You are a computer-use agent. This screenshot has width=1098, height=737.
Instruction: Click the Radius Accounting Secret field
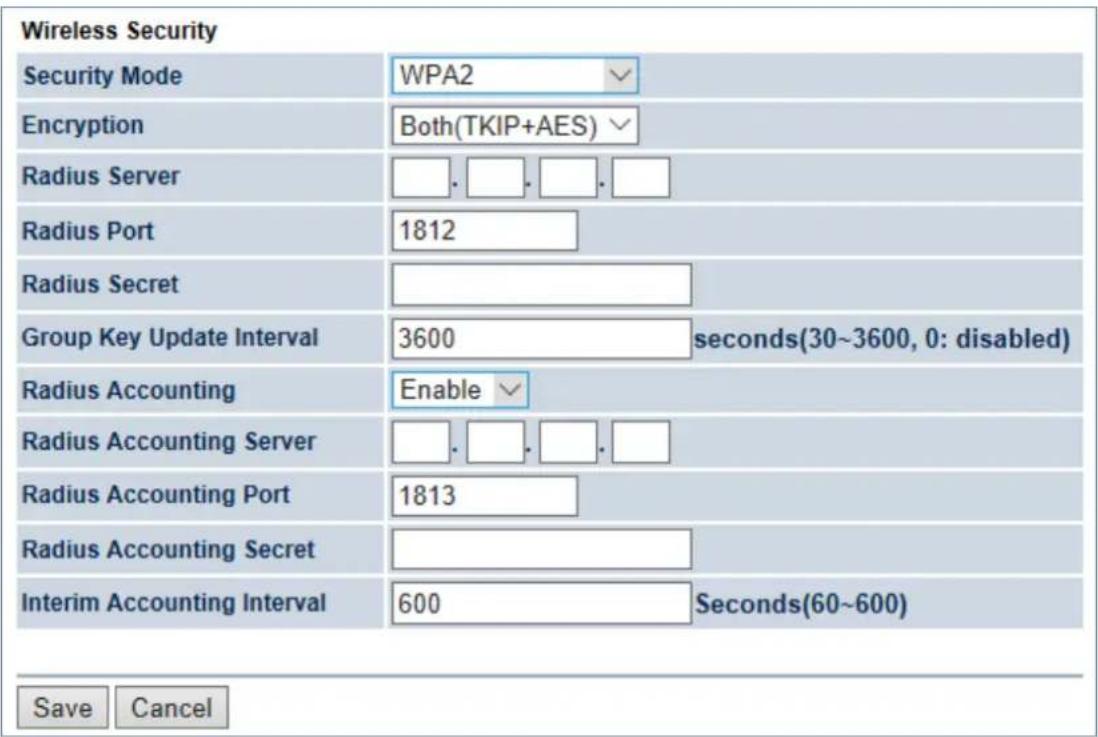pyautogui.click(x=541, y=549)
